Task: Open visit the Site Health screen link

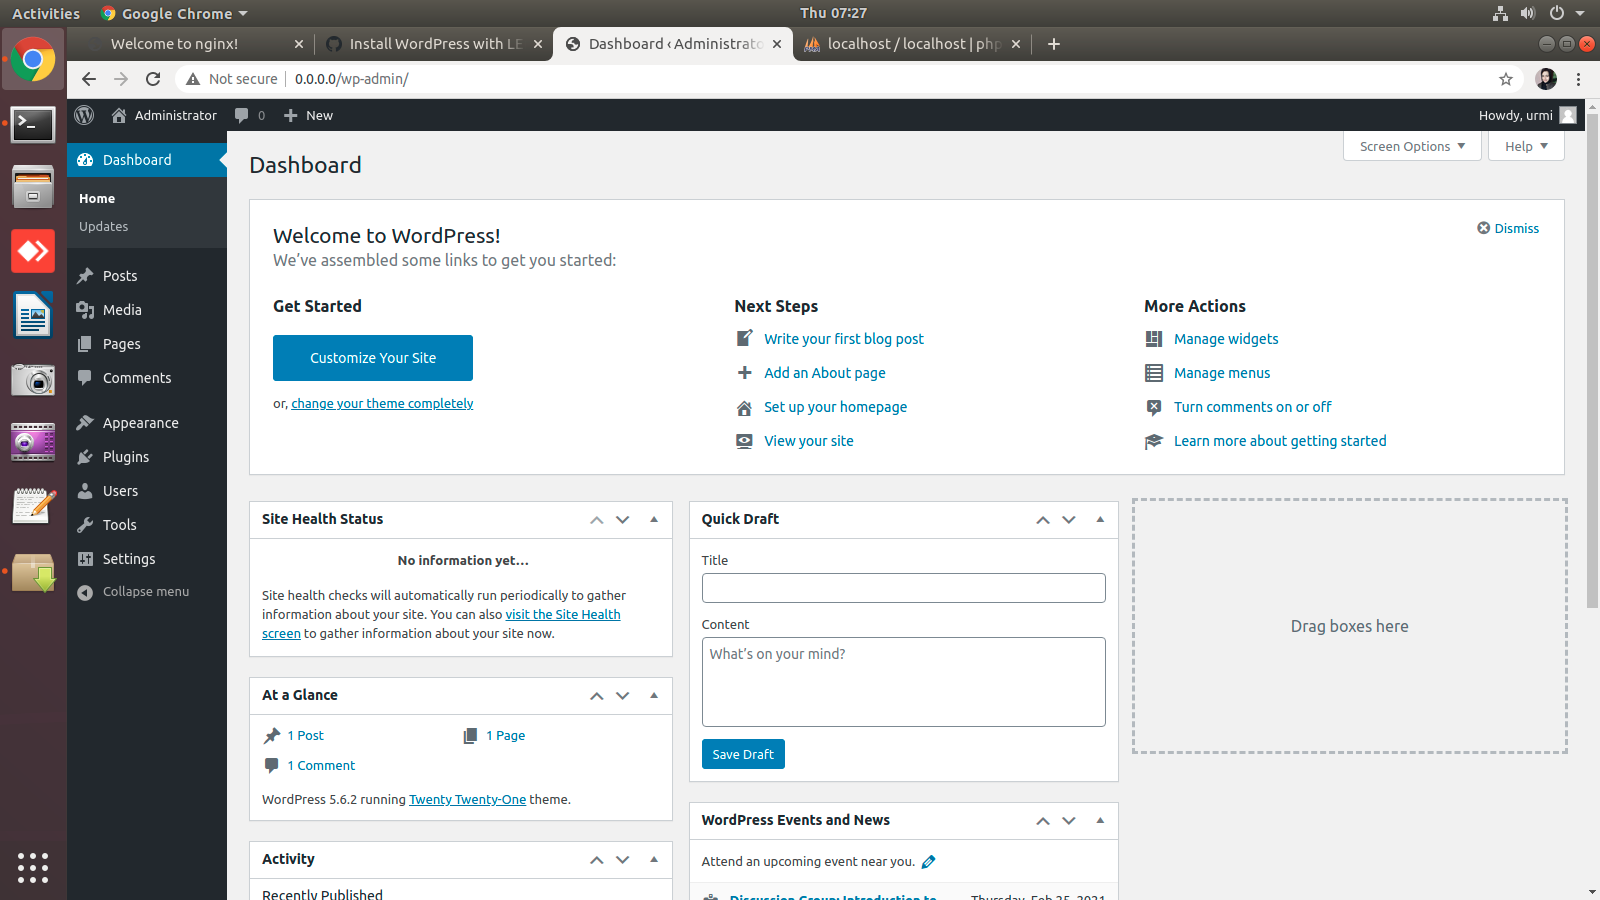Action: (x=562, y=615)
